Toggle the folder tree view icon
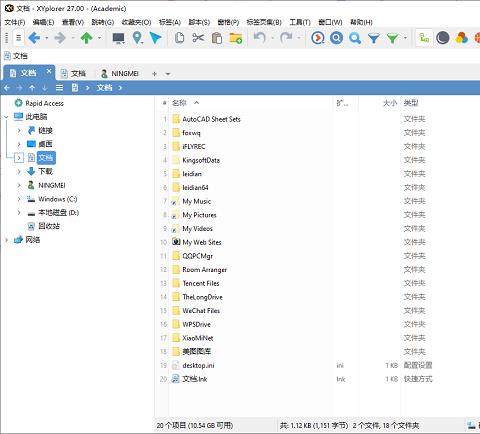Screen dimensions: 480x434 tap(424, 38)
